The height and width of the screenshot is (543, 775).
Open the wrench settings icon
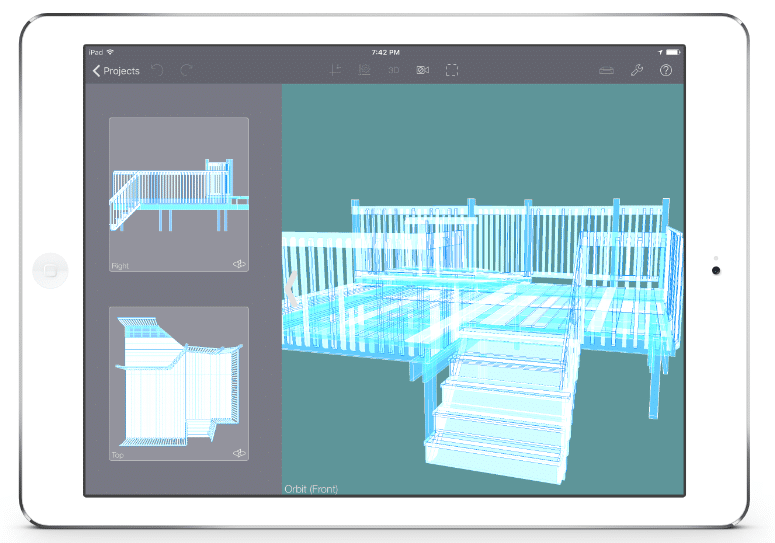[637, 70]
